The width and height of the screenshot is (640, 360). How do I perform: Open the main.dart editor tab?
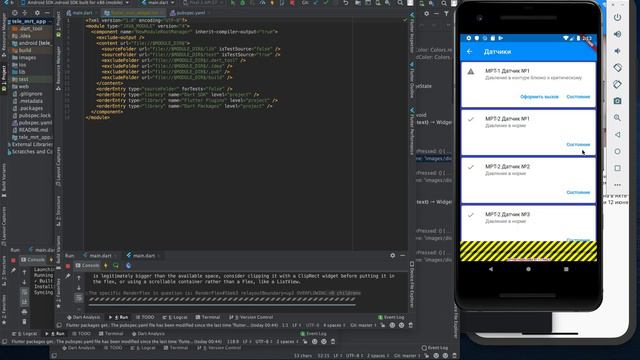tap(82, 13)
